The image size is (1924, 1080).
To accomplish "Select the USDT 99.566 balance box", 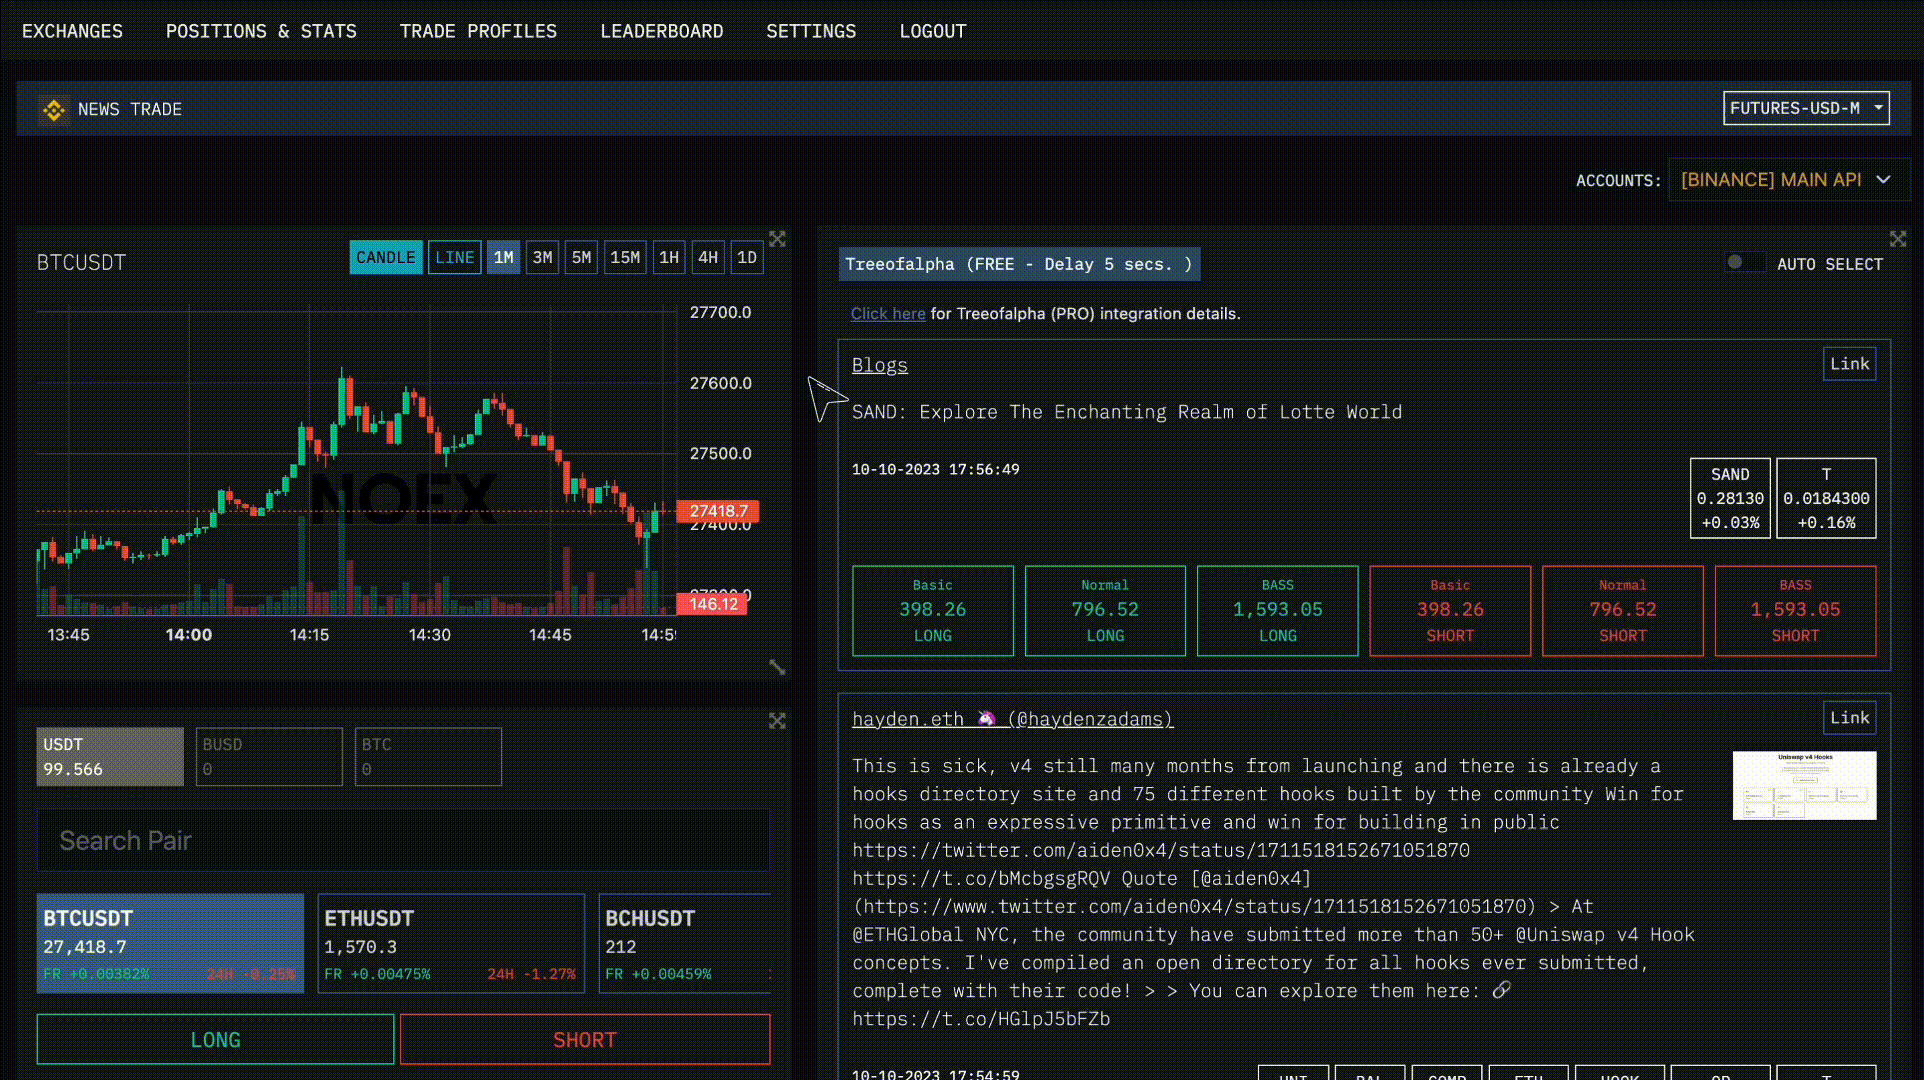I will click(x=110, y=757).
